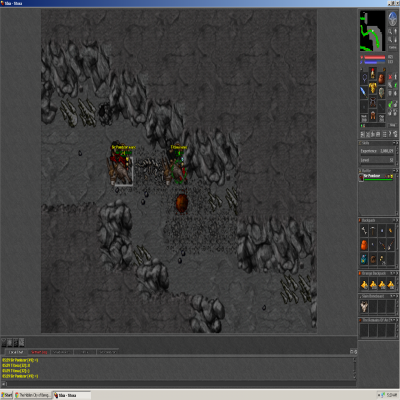Screen dimensions: 400x400
Task: Minimize the Skills panel
Action: tap(394, 143)
